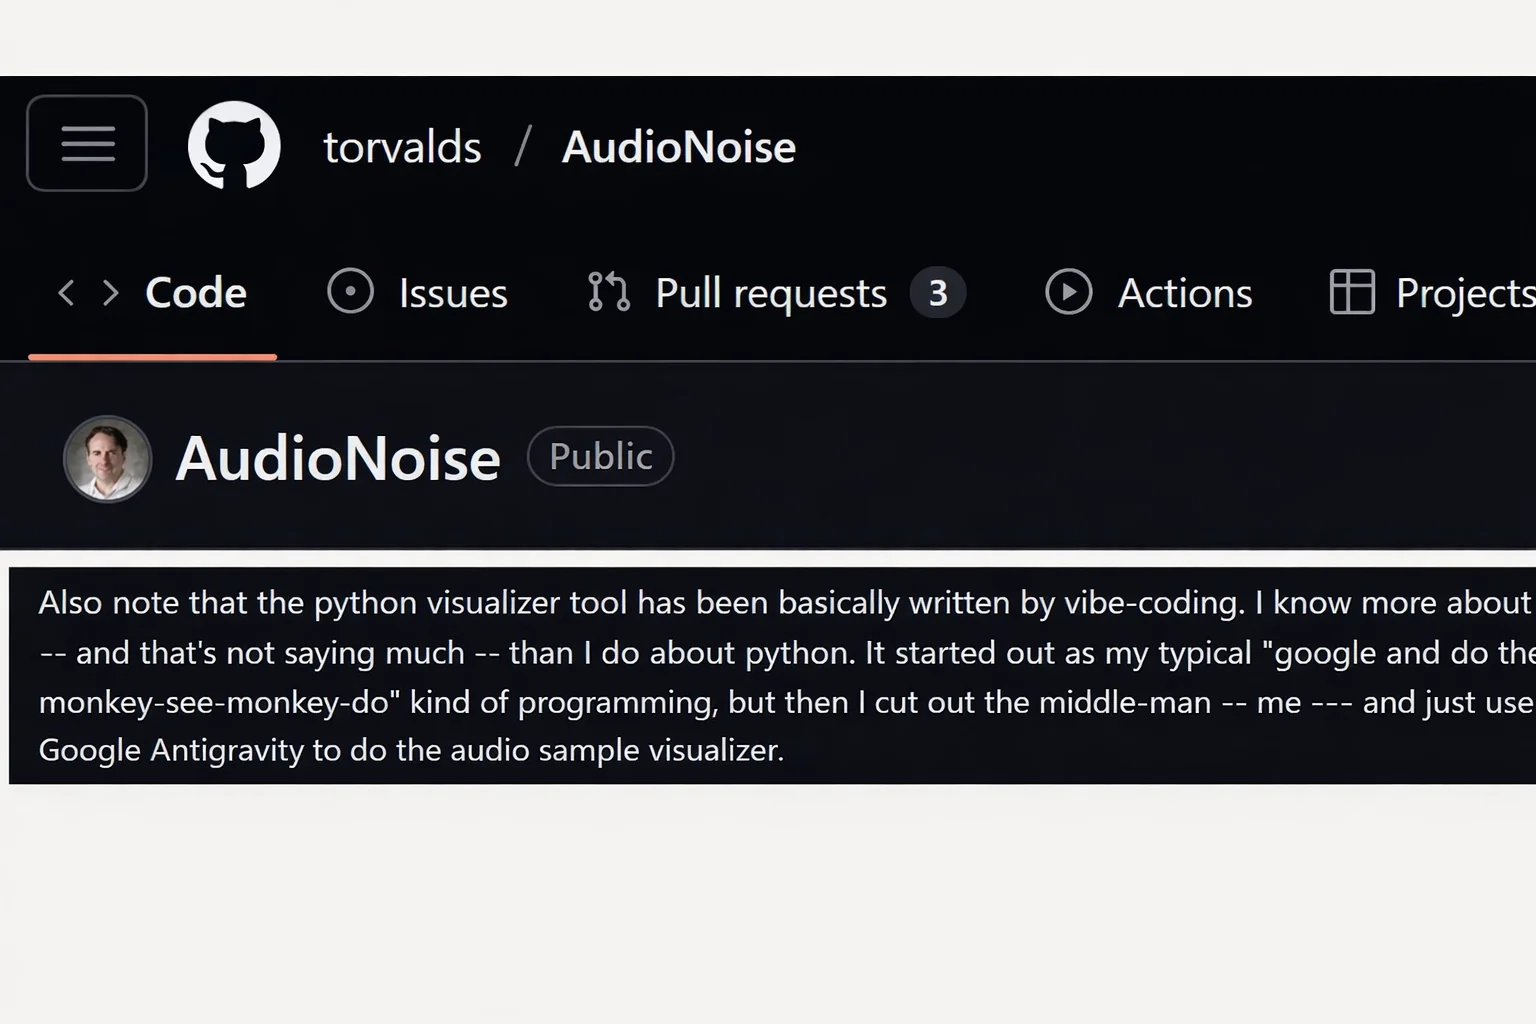Open the Projects tab

click(1464, 293)
